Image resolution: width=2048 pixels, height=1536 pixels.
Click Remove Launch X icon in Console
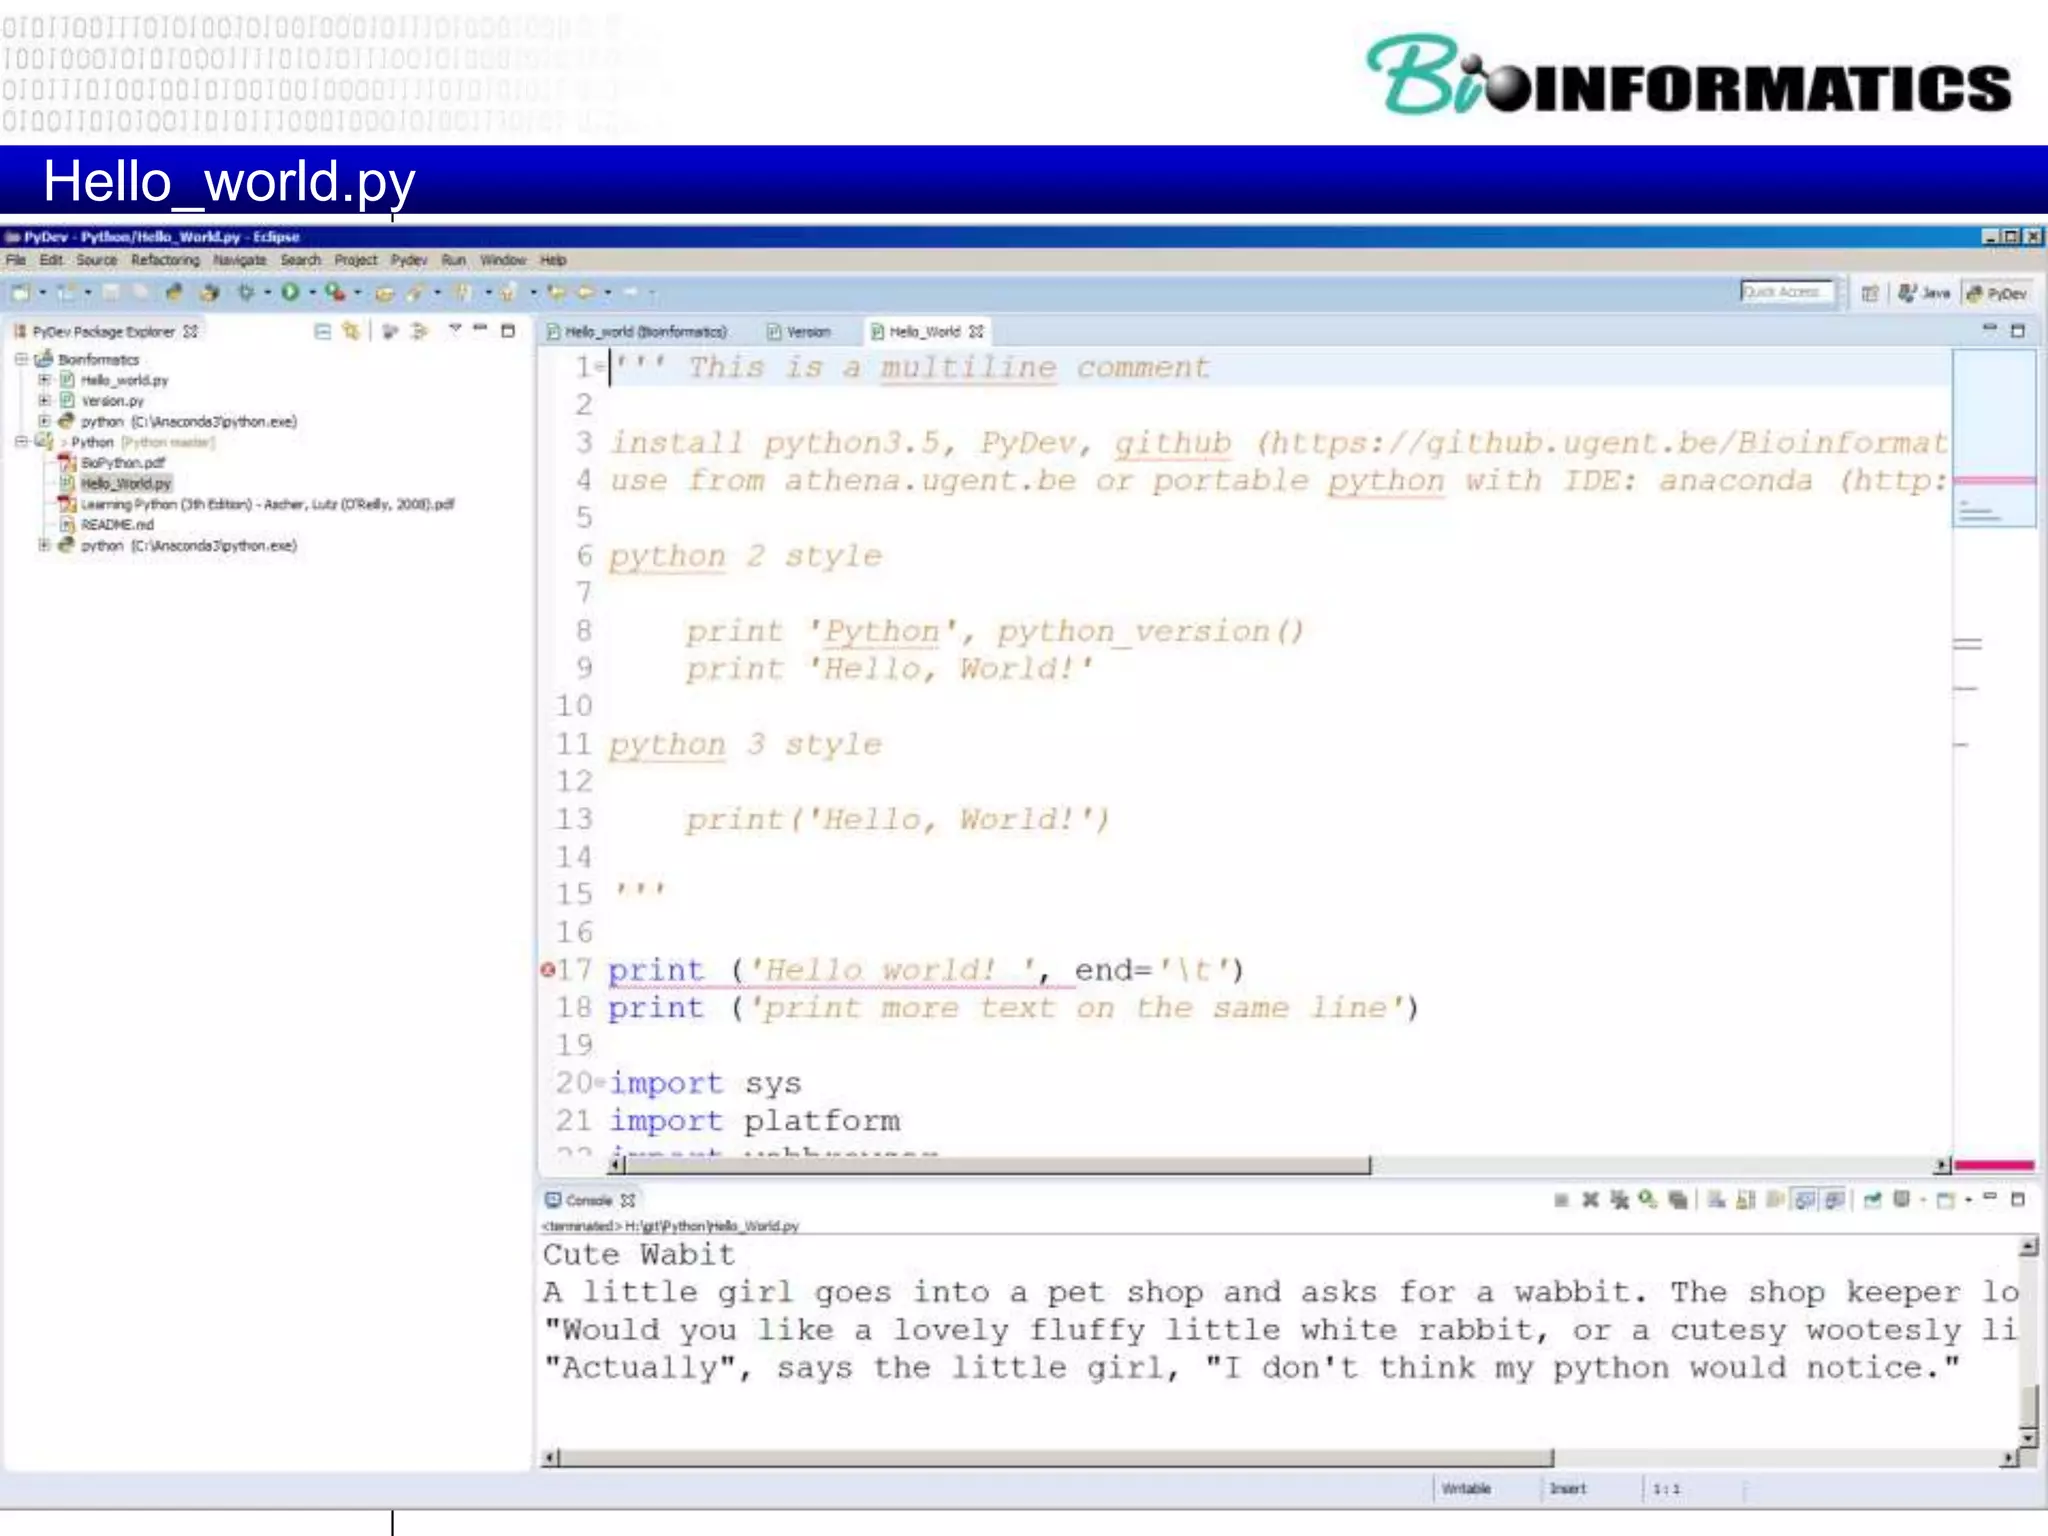pyautogui.click(x=1590, y=1200)
